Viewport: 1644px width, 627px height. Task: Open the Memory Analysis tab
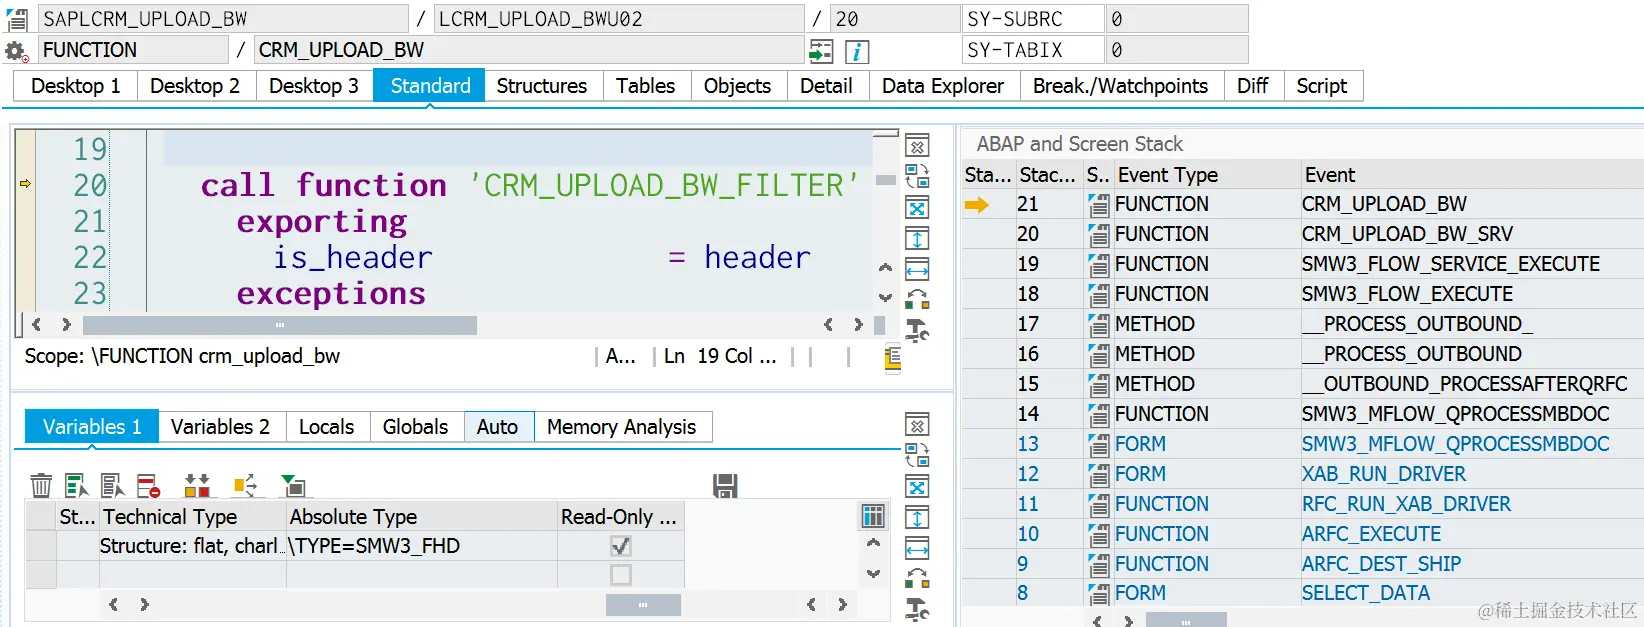tap(621, 427)
